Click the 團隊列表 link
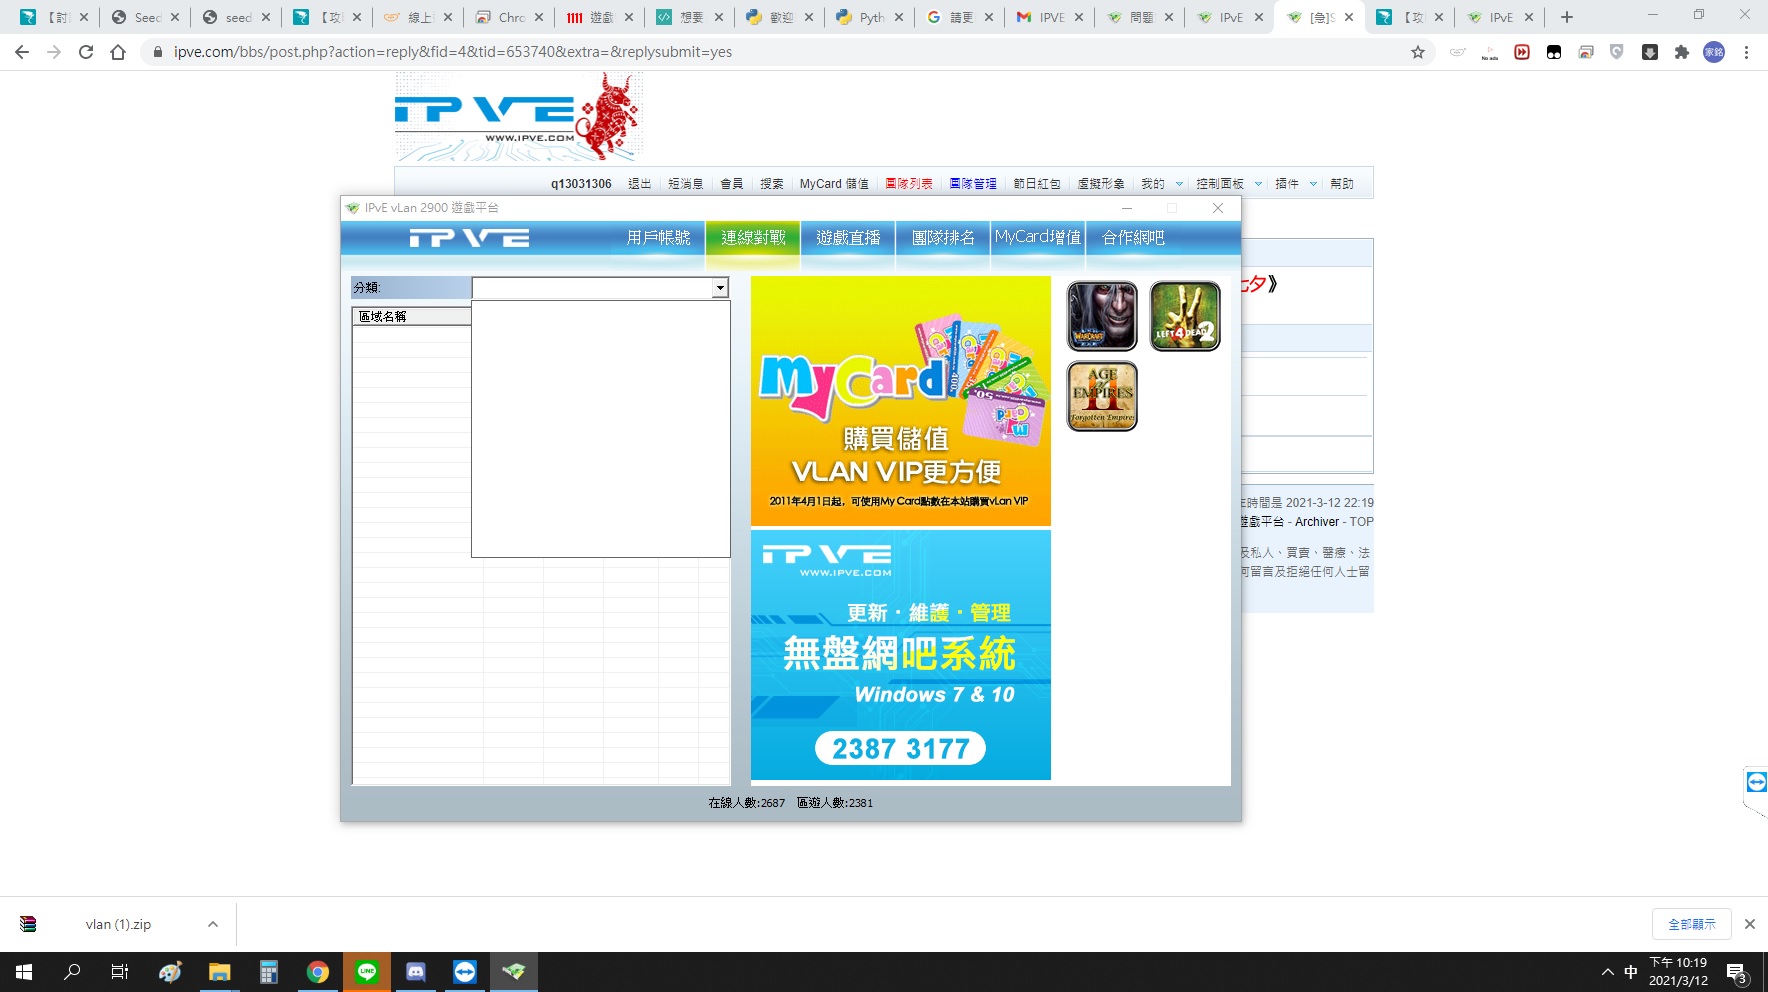 908,184
